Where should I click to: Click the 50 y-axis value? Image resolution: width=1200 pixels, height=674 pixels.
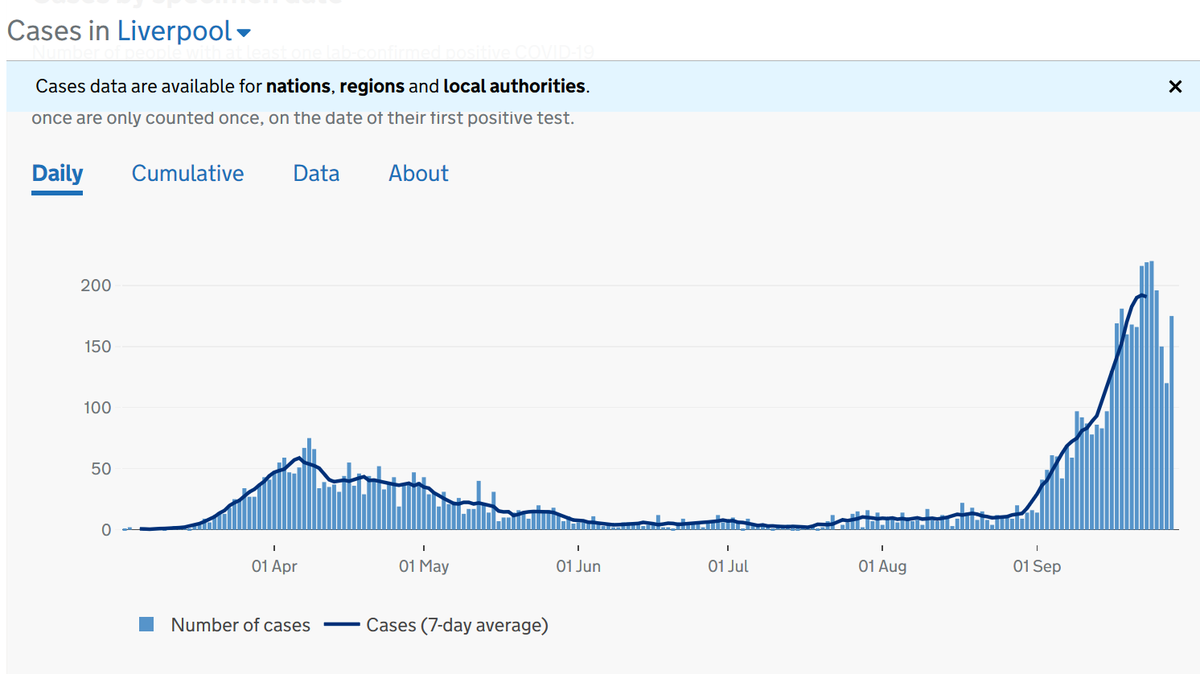(x=100, y=469)
